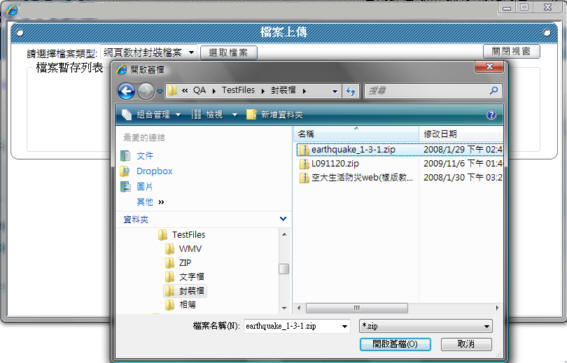This screenshot has height=363, width=567.
Task: Click the earthquake_1-3-1.zip file icon
Action: (304, 150)
